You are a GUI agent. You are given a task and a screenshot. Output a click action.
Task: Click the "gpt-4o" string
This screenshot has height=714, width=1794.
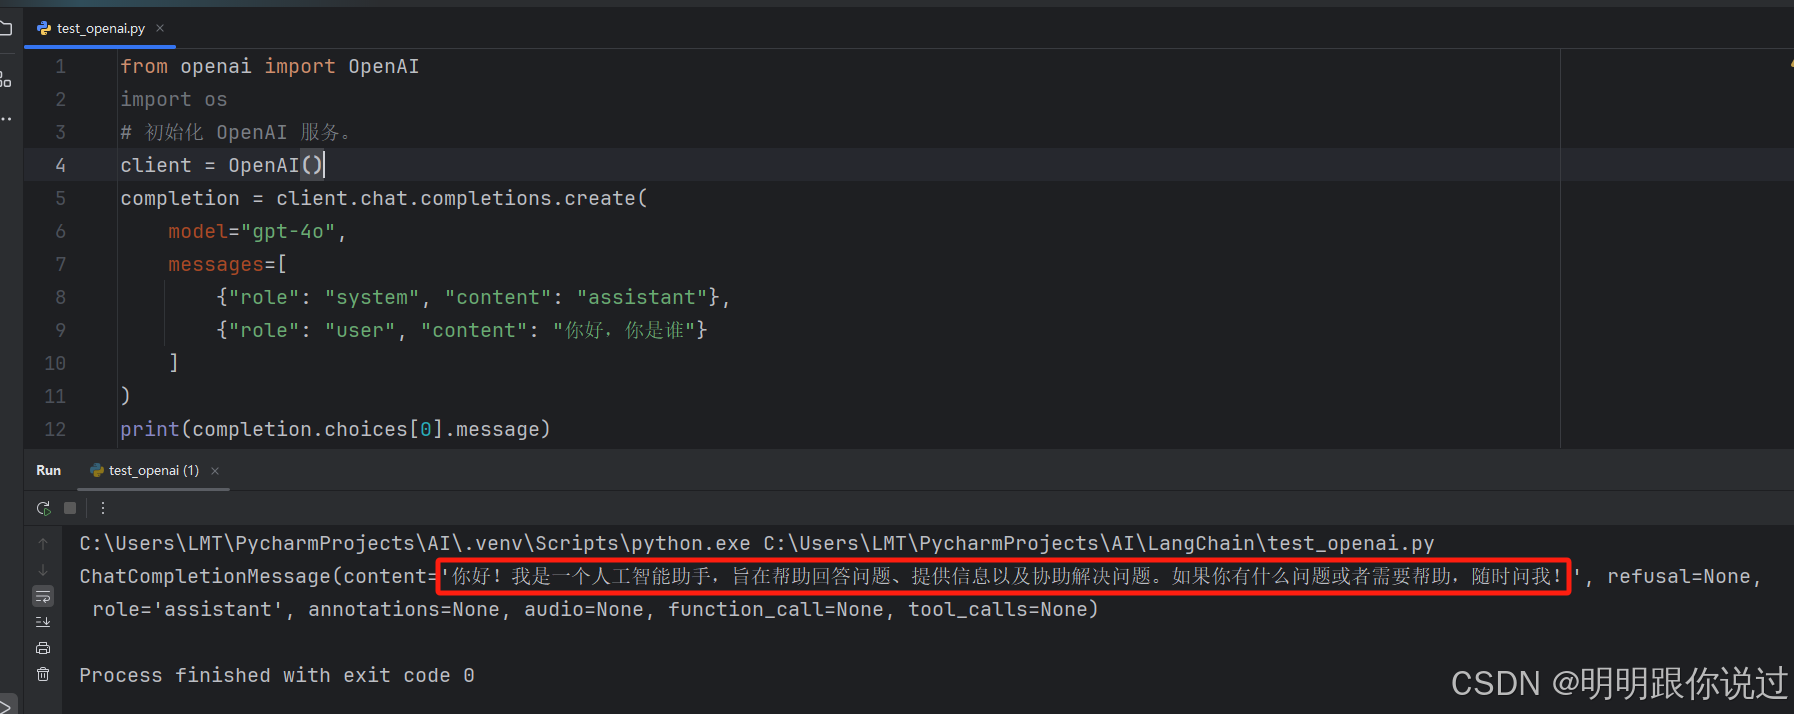coord(288,231)
